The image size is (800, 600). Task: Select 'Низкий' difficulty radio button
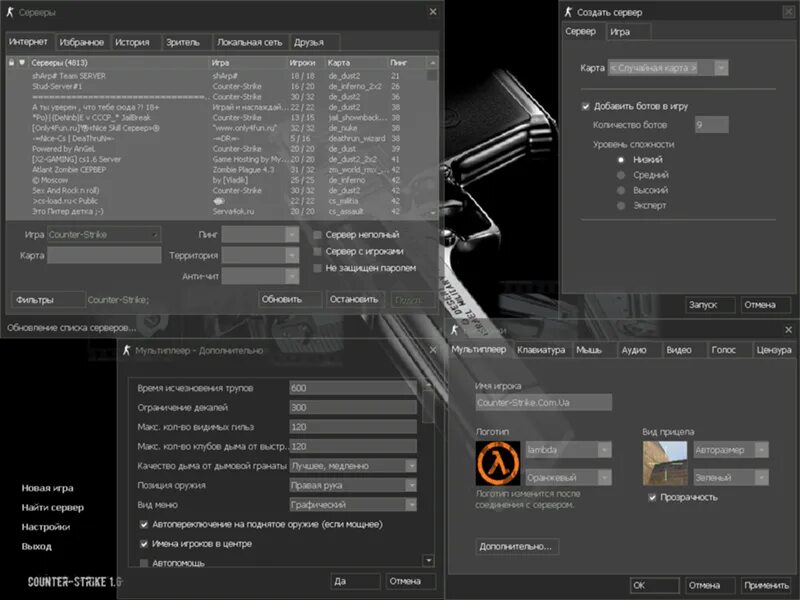[x=621, y=160]
